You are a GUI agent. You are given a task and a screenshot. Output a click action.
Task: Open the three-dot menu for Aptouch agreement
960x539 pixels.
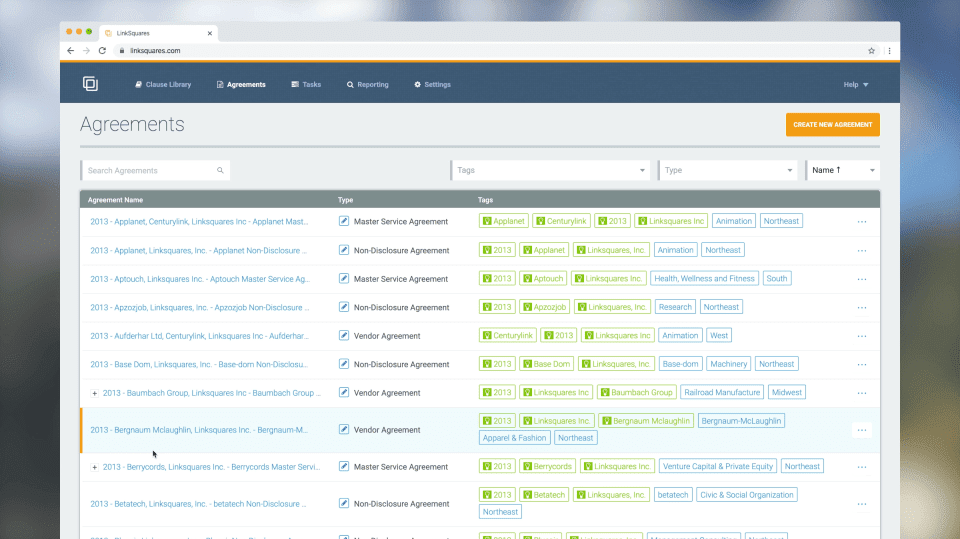click(861, 279)
